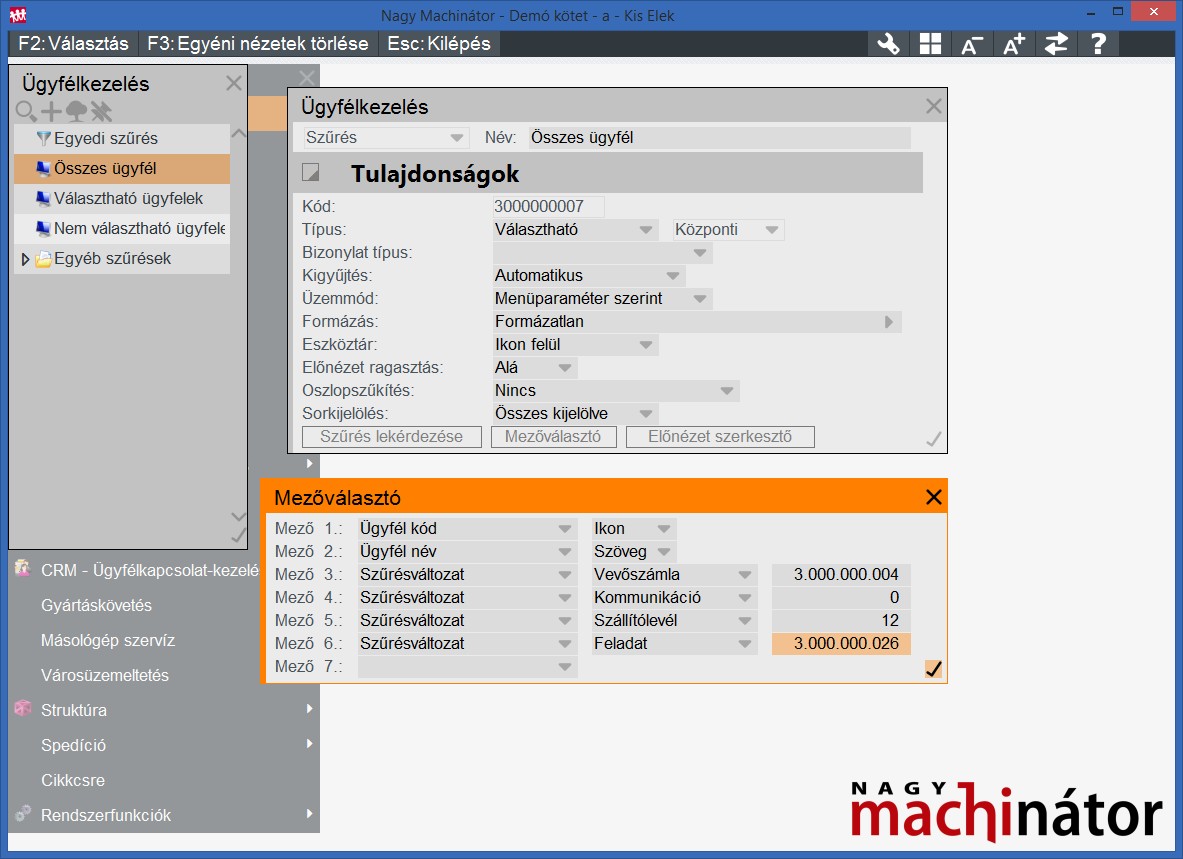Close the left Ügyfélkezelés list panel
The width and height of the screenshot is (1183, 859).
pyautogui.click(x=234, y=83)
